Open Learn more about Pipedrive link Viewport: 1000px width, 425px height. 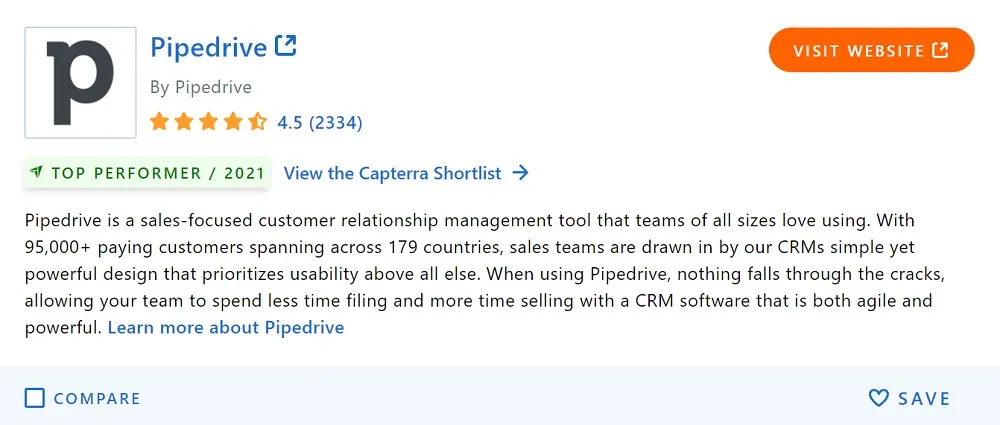tap(226, 327)
